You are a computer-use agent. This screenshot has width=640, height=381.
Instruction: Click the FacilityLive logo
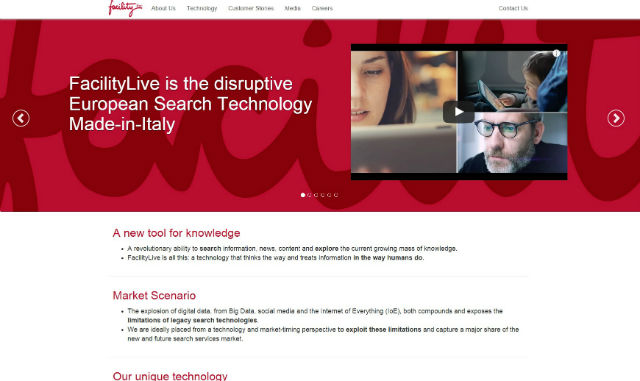tap(125, 8)
